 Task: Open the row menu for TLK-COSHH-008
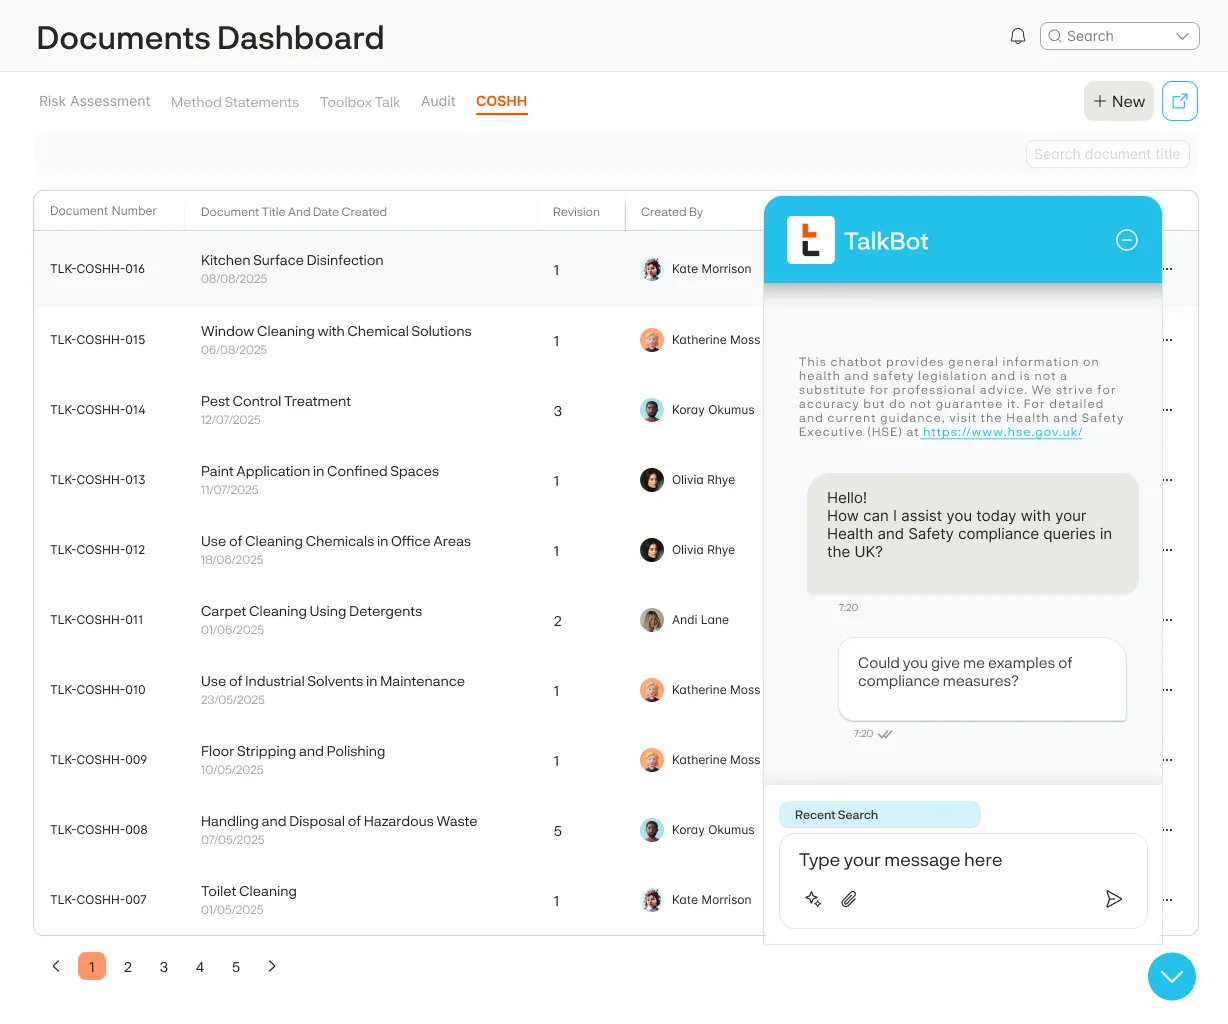[1168, 830]
